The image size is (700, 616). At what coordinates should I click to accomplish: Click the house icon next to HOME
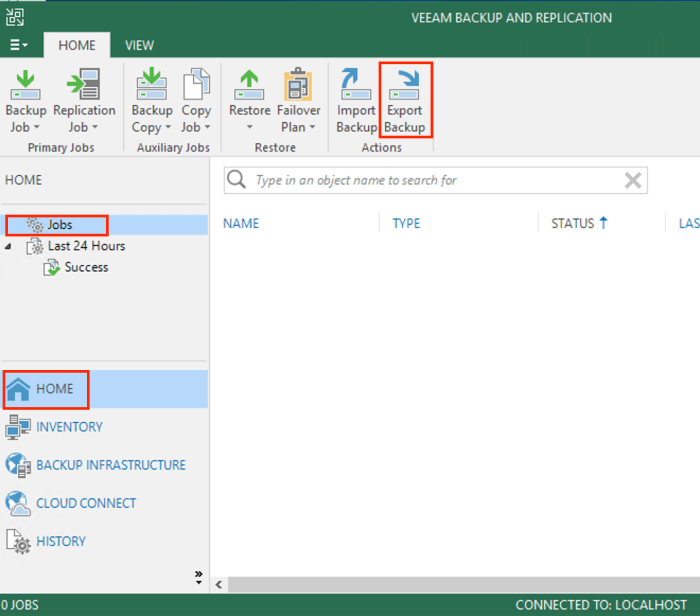point(18,389)
